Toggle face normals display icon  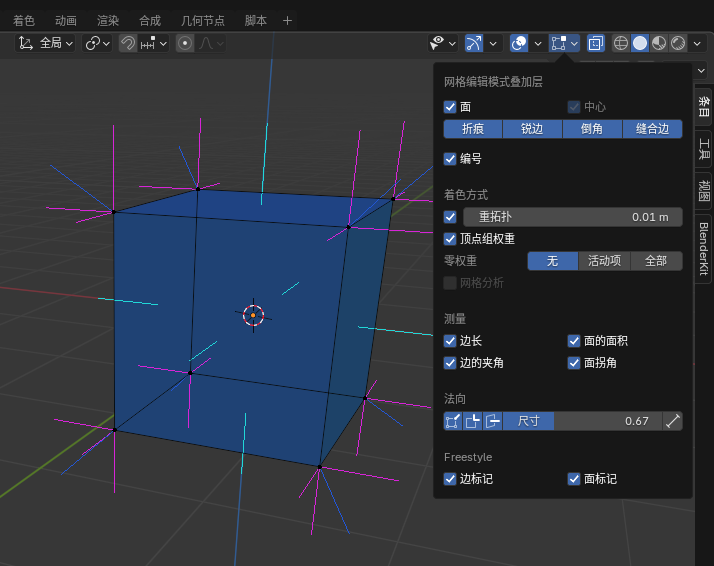[x=493, y=421]
